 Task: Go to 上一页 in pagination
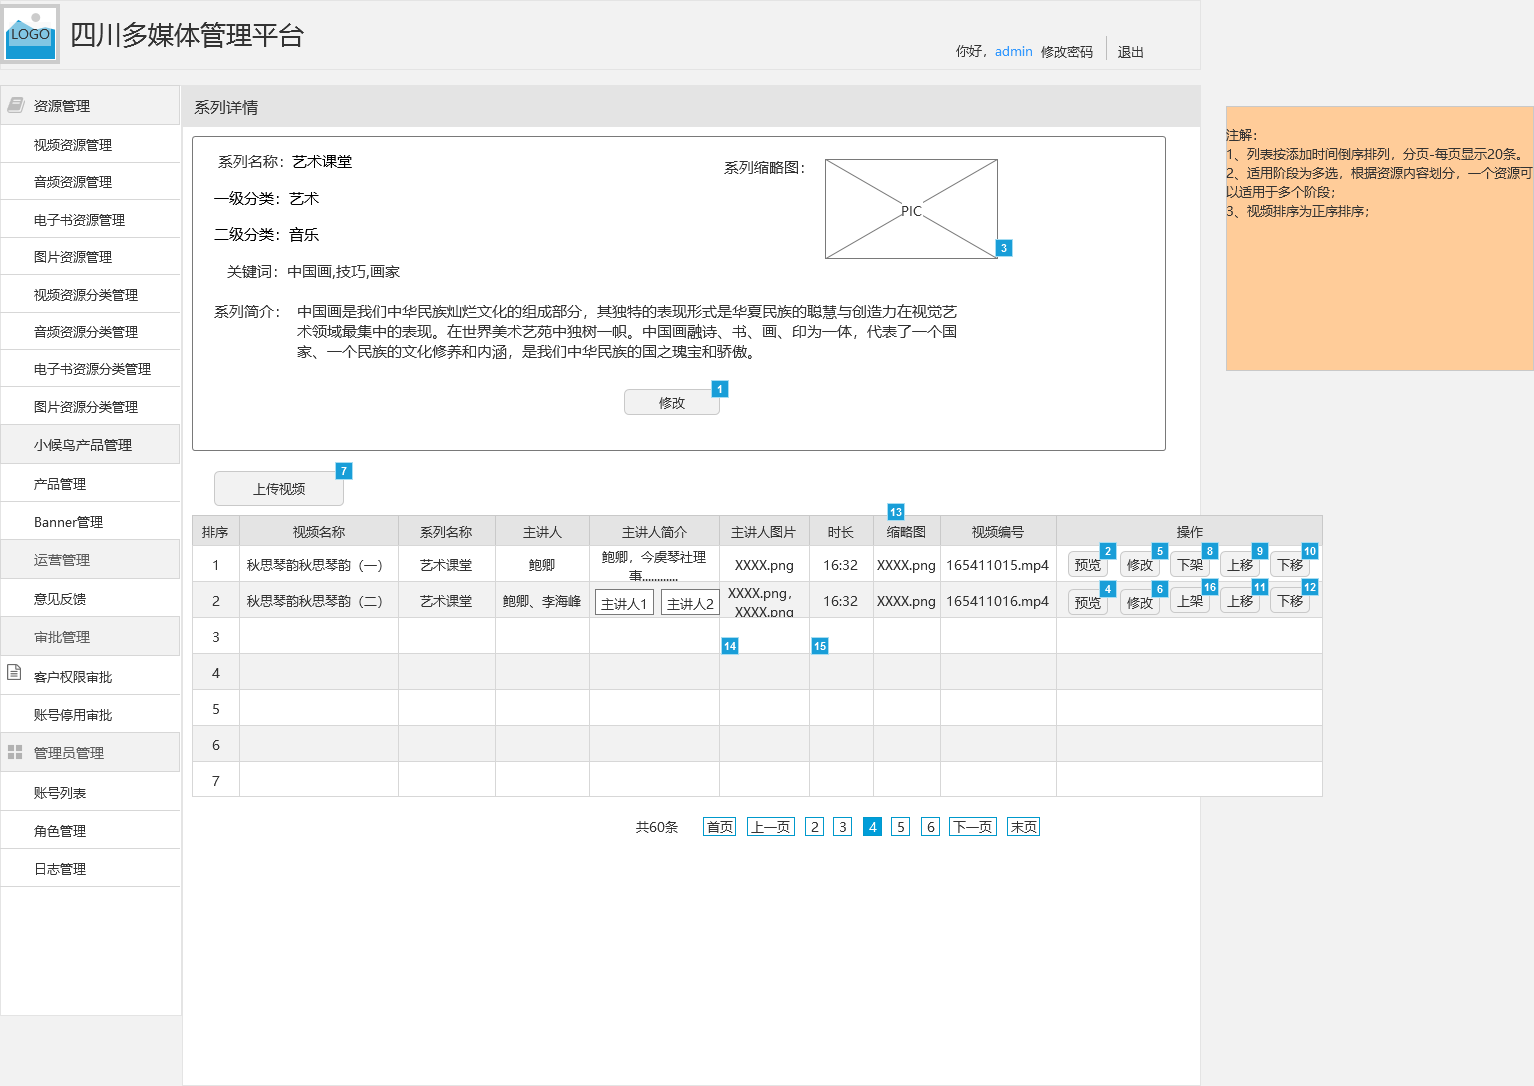pyautogui.click(x=771, y=826)
